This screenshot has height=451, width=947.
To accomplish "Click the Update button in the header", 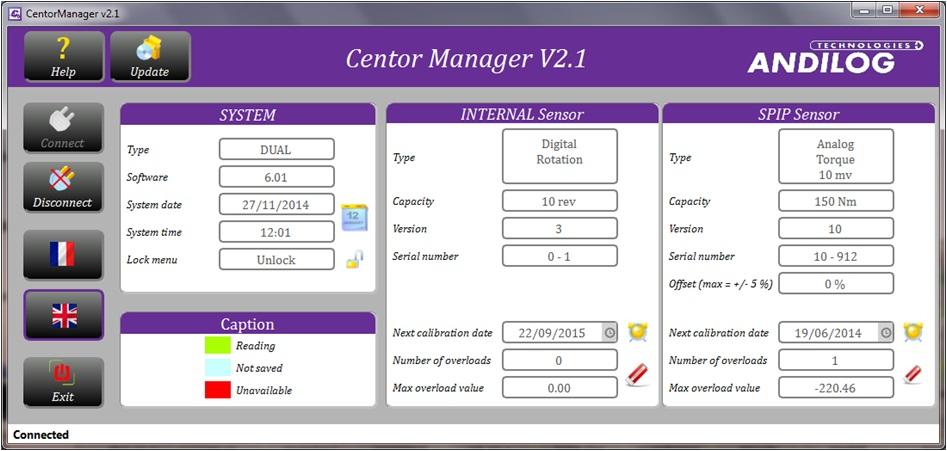I will point(150,57).
